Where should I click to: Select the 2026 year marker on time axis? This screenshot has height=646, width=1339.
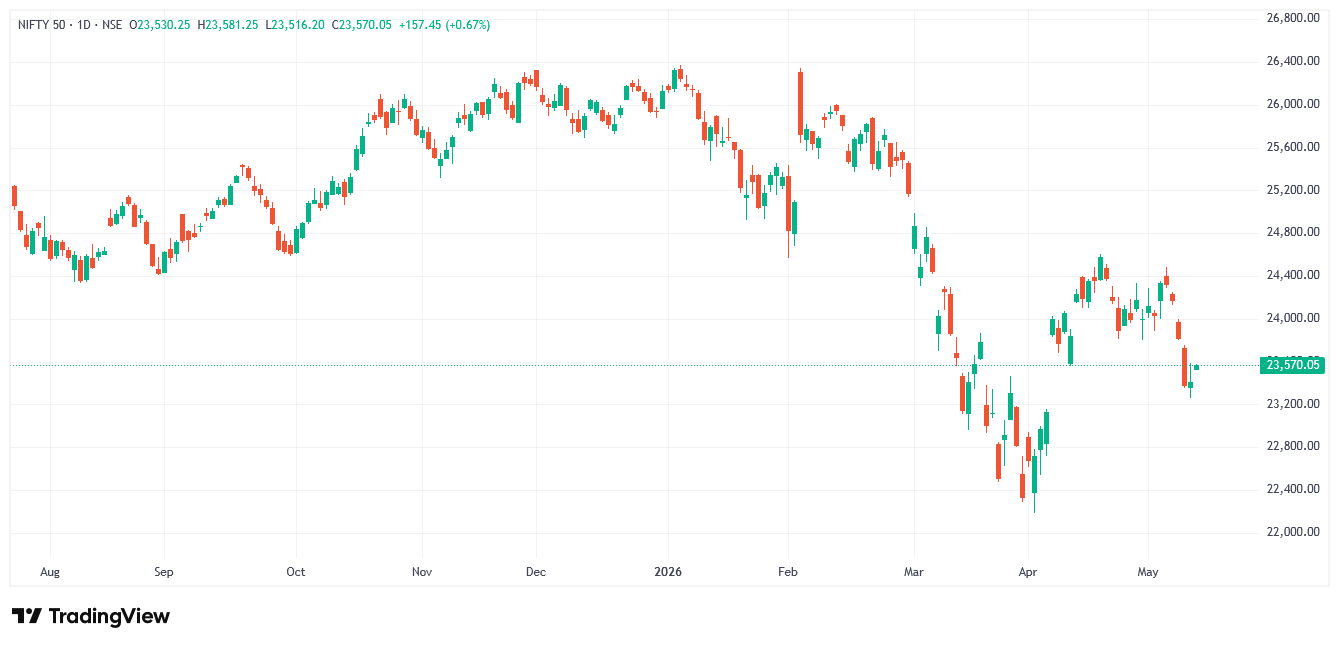point(667,572)
